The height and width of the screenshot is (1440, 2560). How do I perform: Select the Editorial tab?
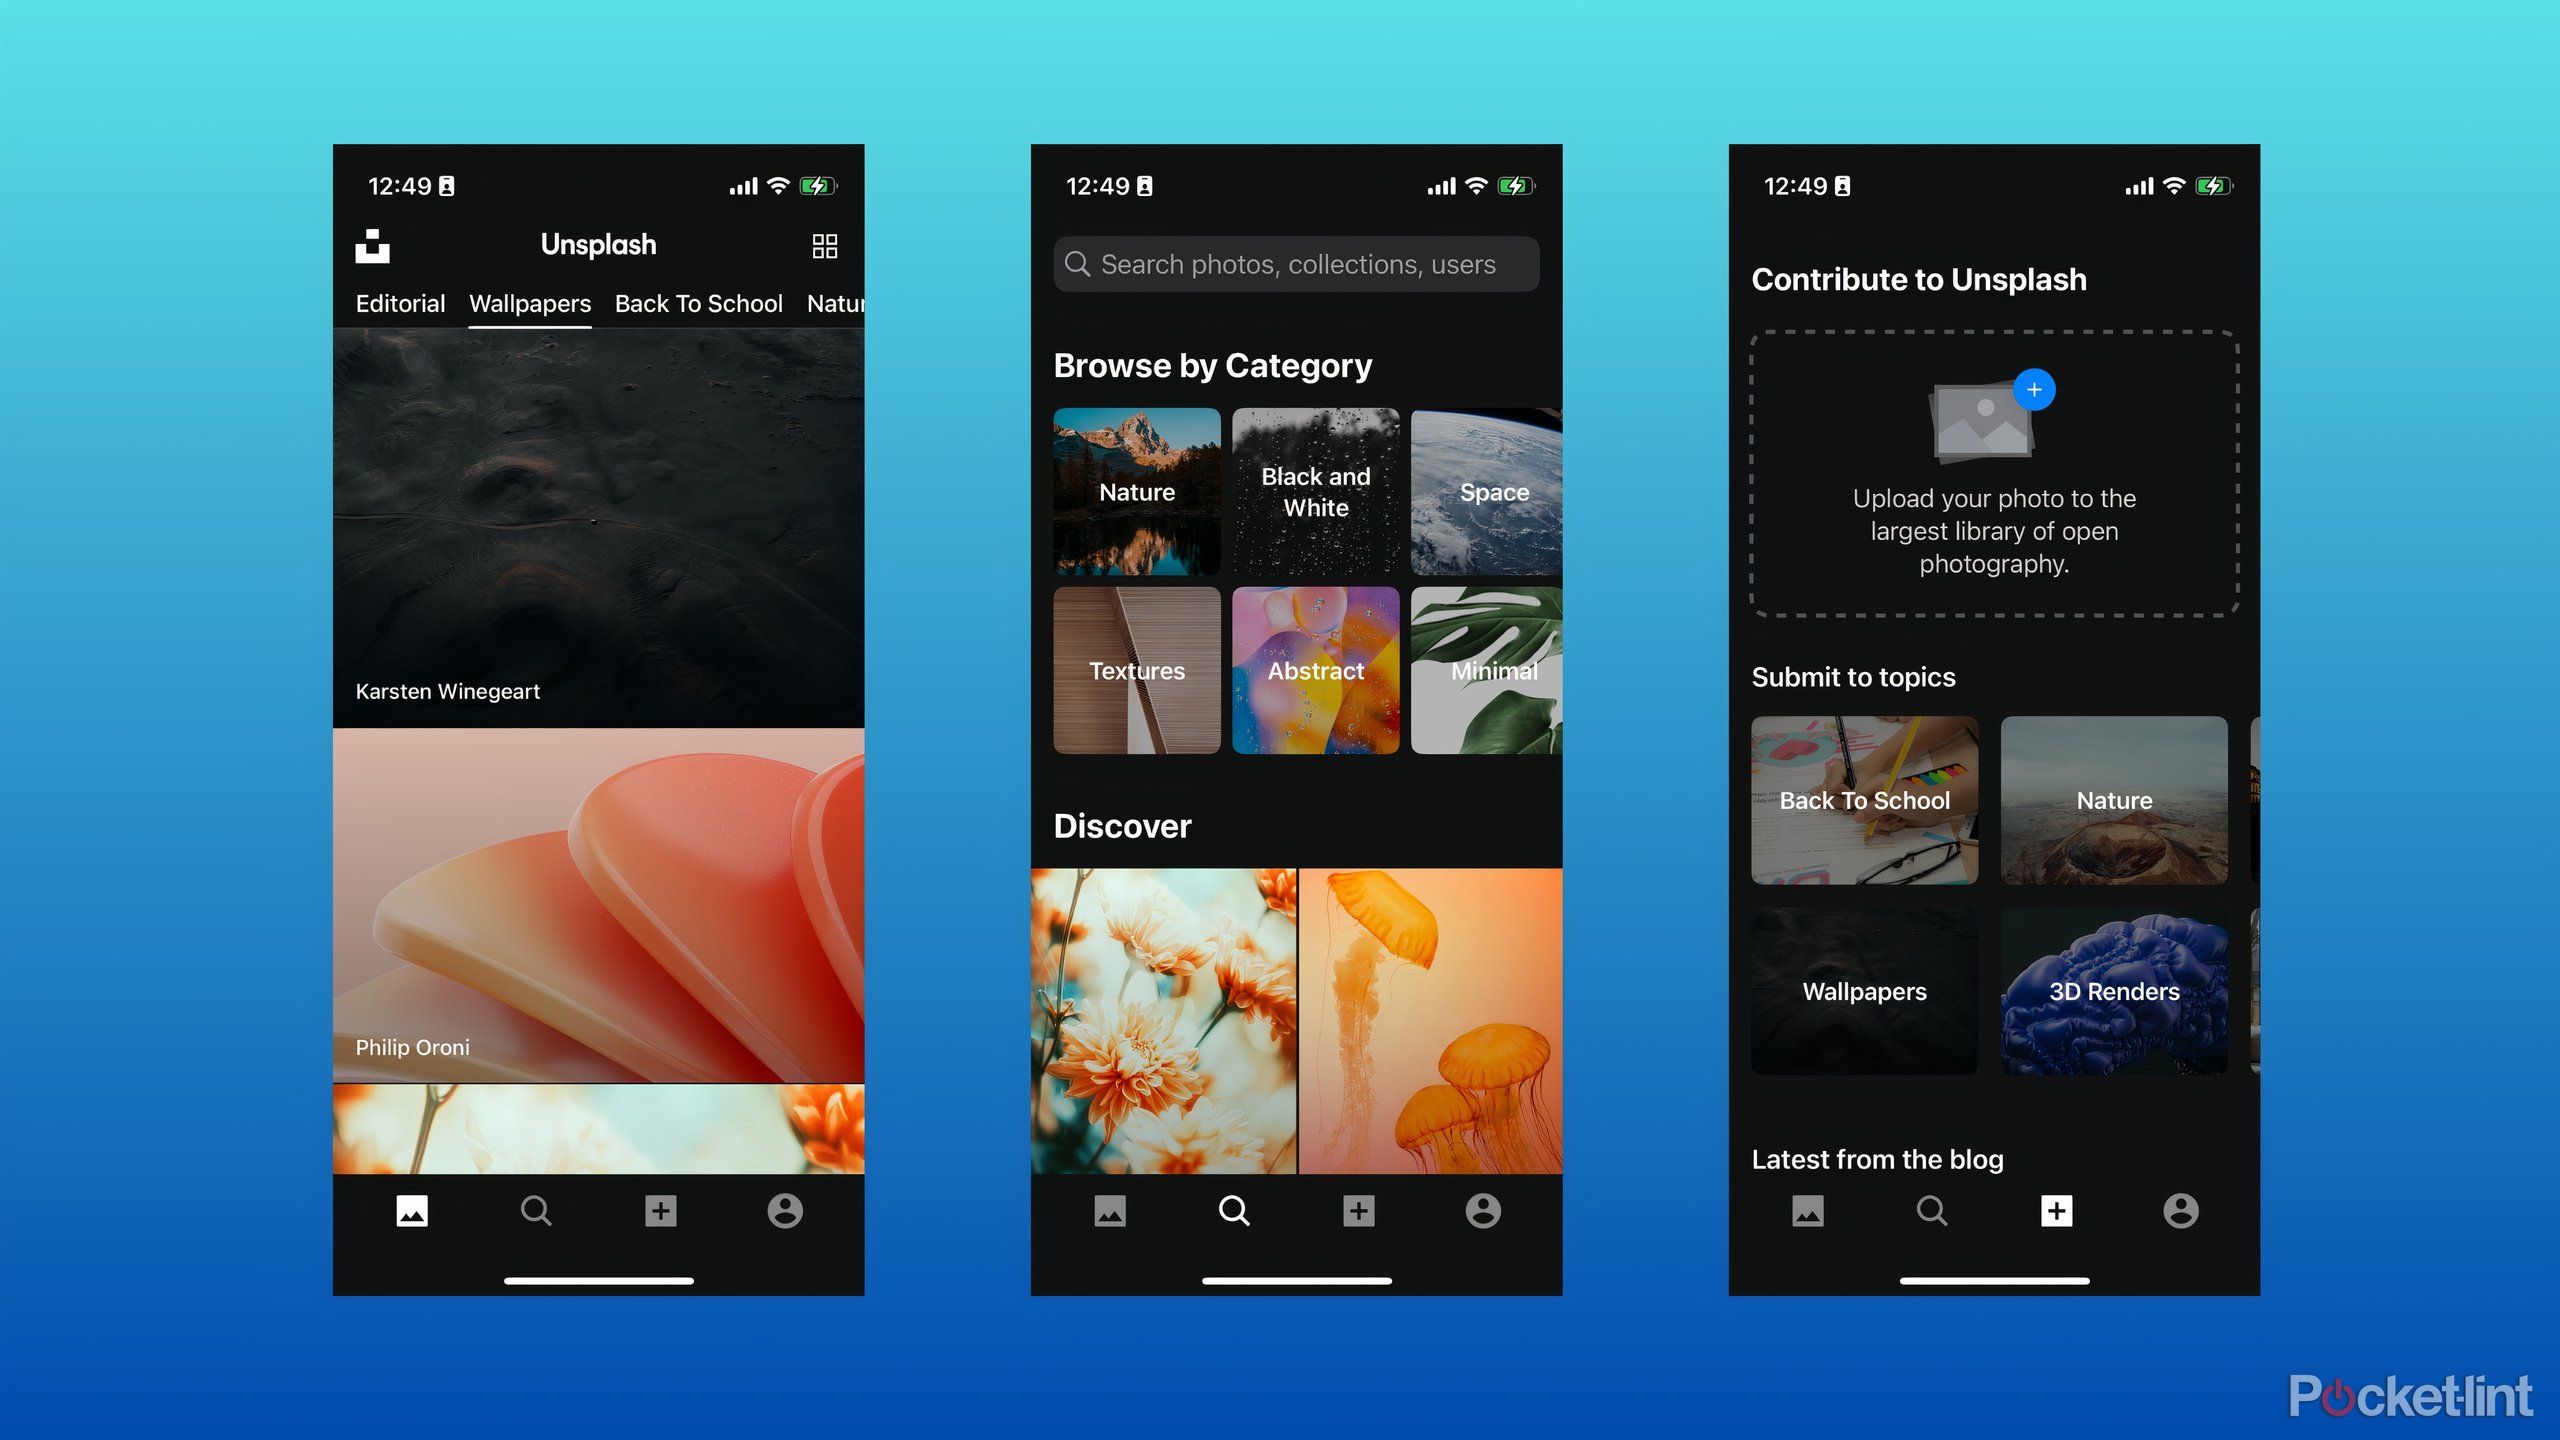click(401, 304)
